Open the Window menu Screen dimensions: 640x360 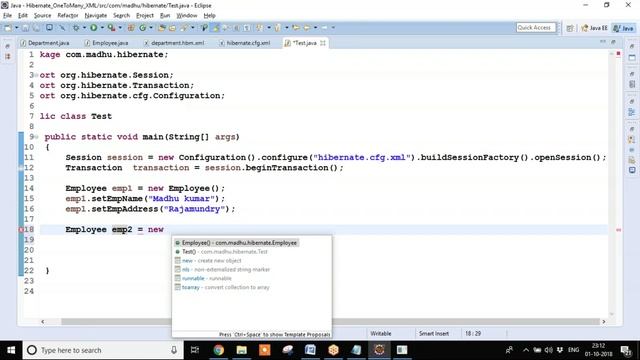(187, 16)
